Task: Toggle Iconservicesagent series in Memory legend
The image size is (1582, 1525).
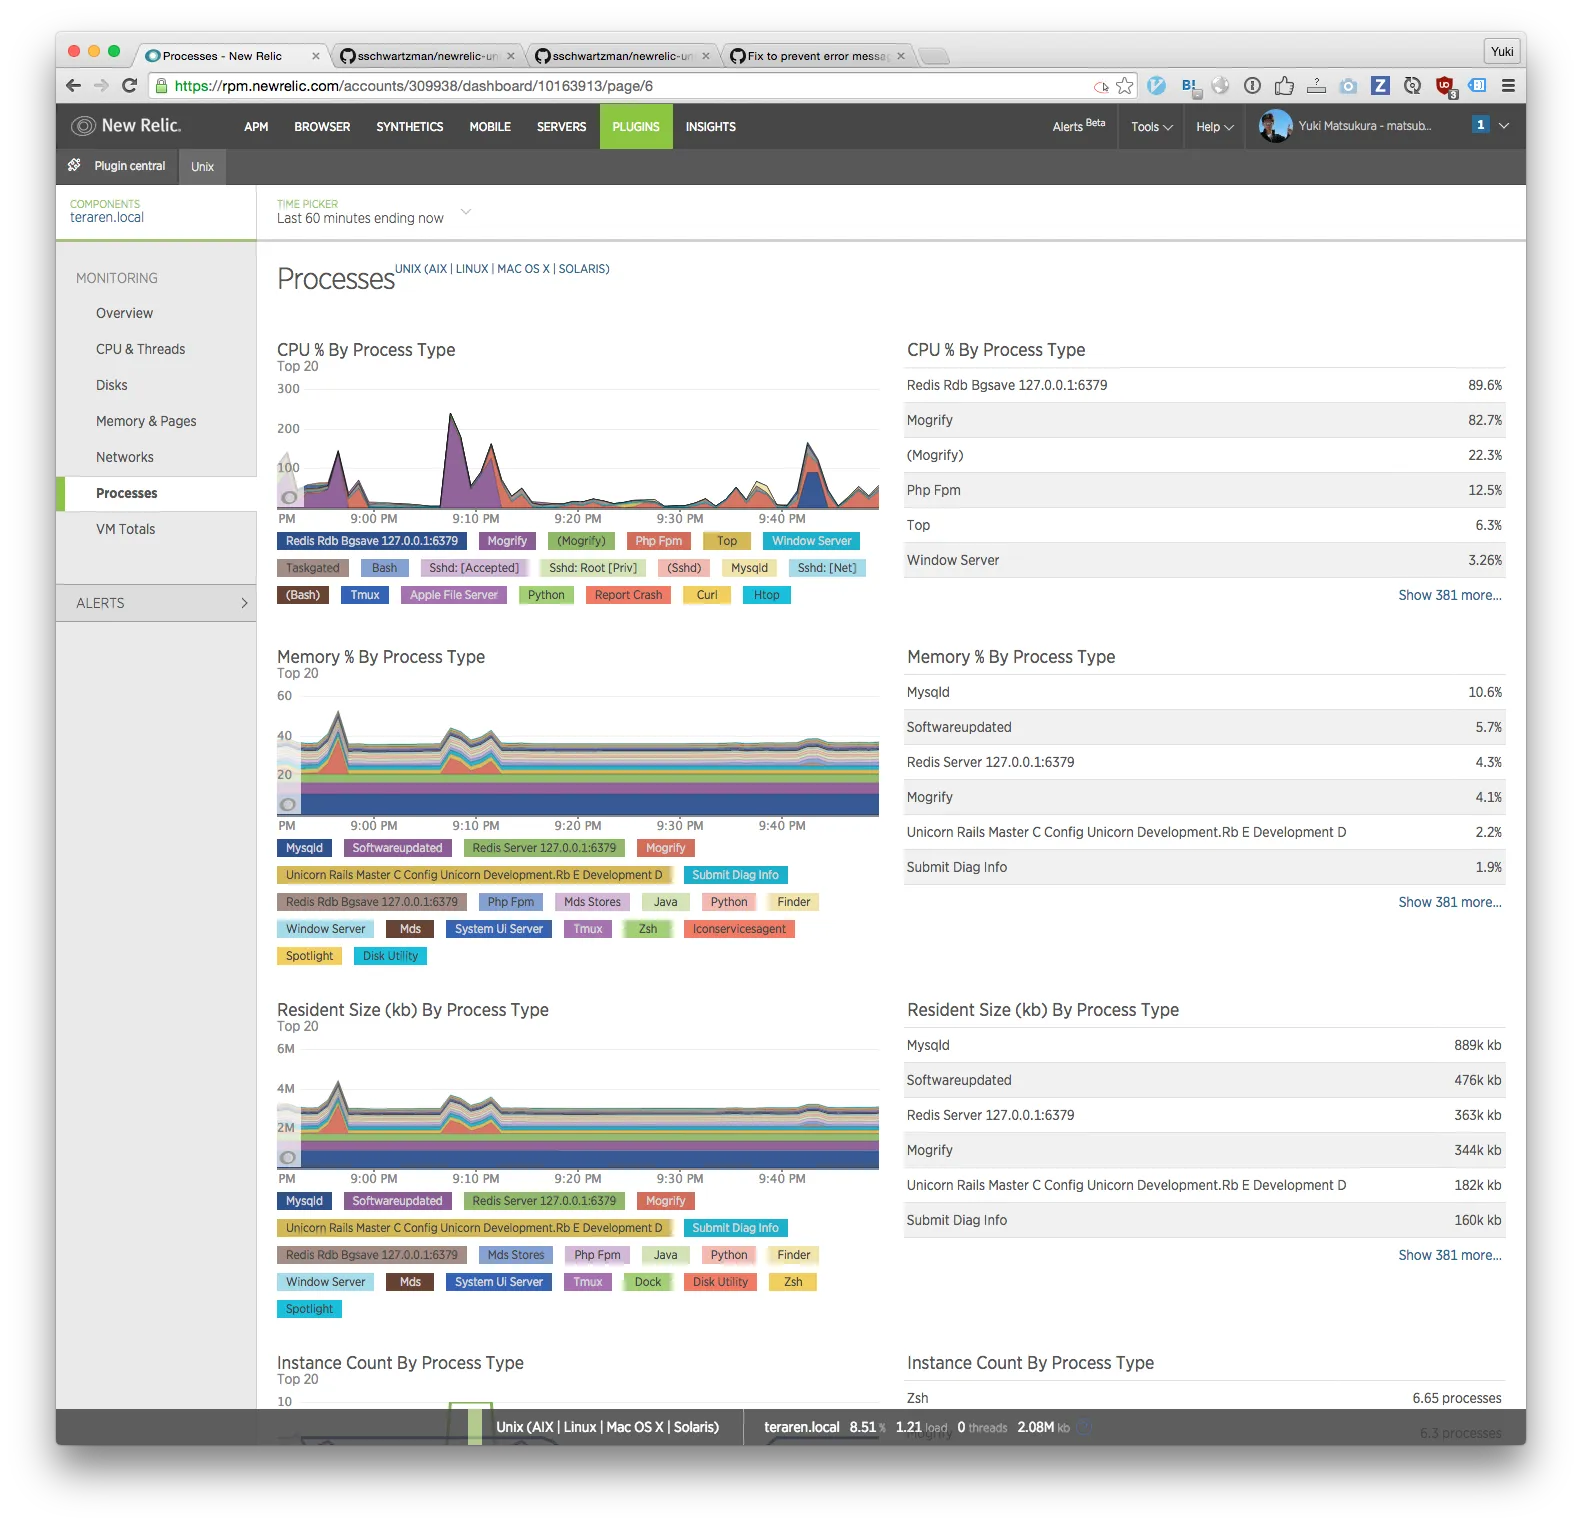Action: 739,929
